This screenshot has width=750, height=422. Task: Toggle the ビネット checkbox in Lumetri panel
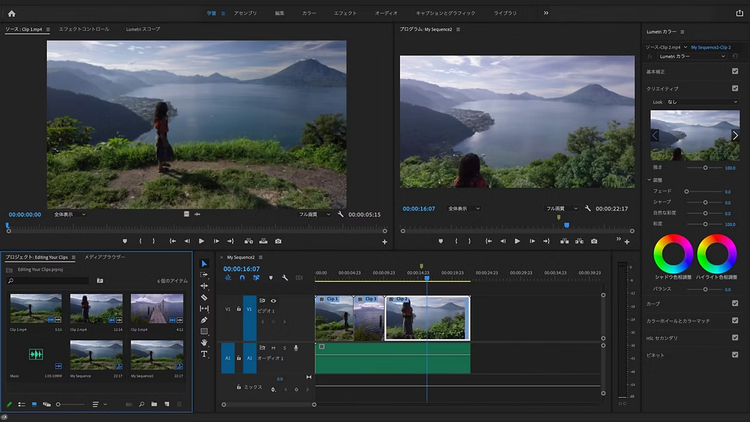pyautogui.click(x=735, y=355)
